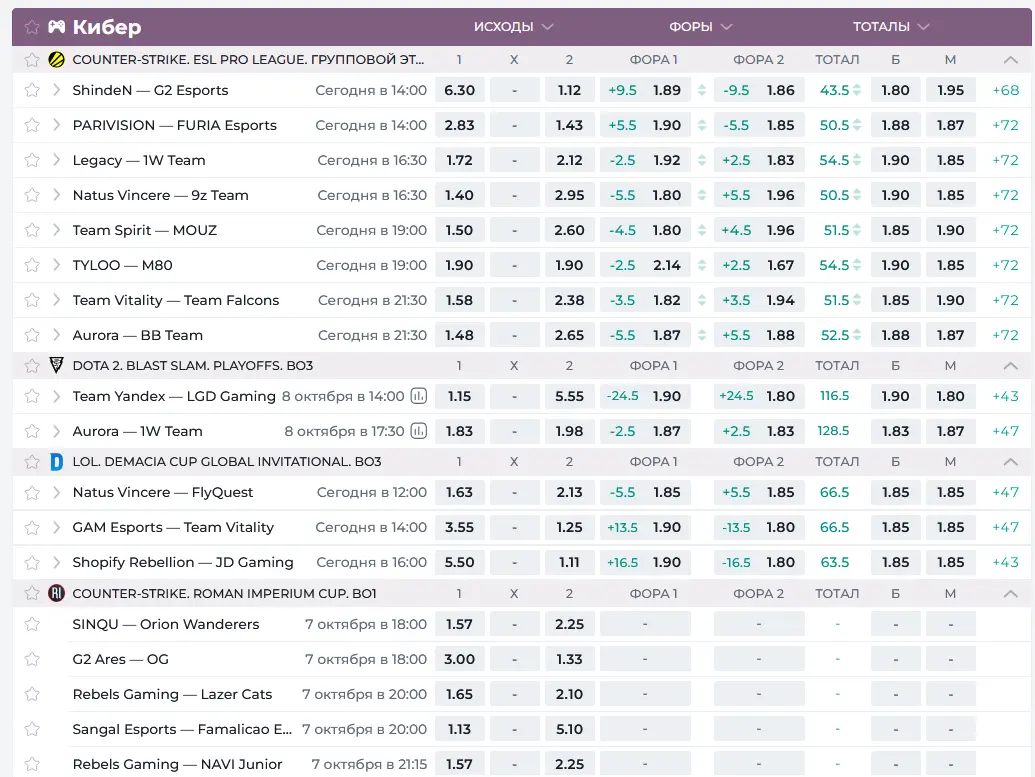Change handicap value for Team Spirit — MOUZ
1035x777 pixels.
702,230
